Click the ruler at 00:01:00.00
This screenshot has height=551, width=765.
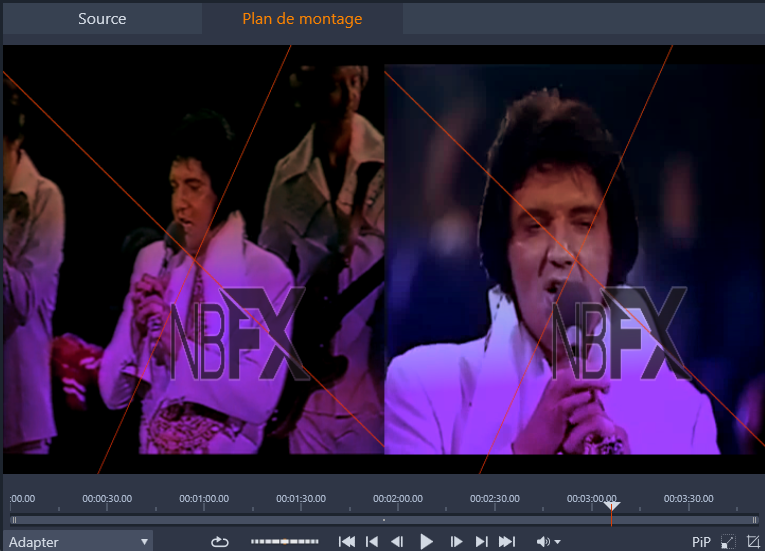tap(204, 498)
